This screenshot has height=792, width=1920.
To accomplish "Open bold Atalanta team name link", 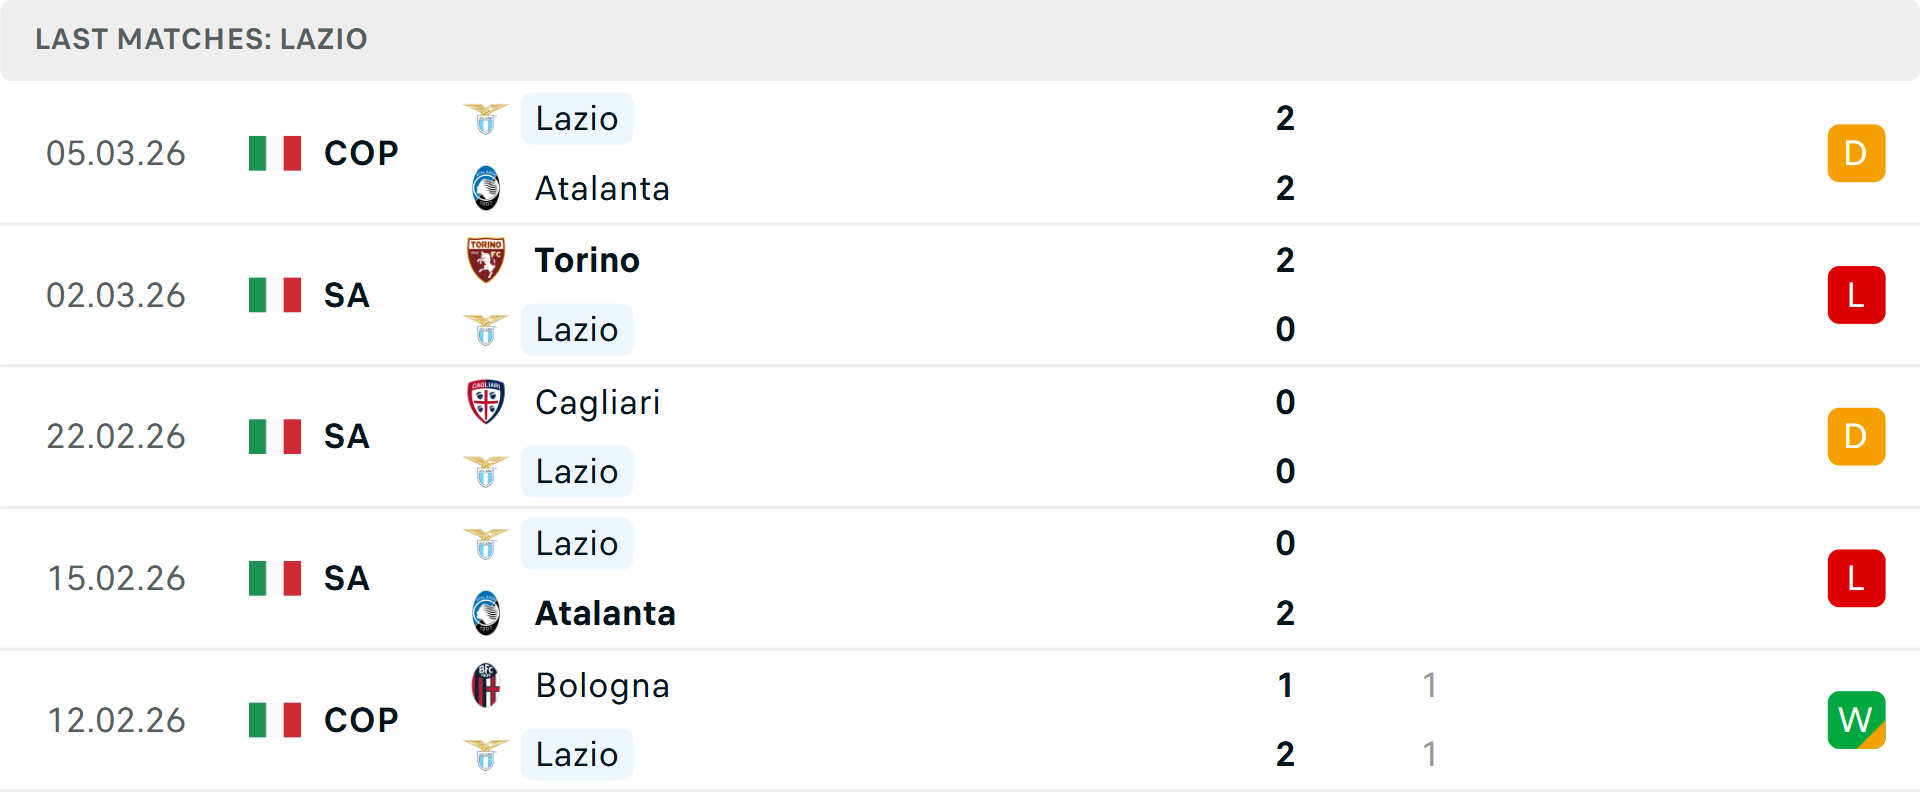I will point(605,613).
